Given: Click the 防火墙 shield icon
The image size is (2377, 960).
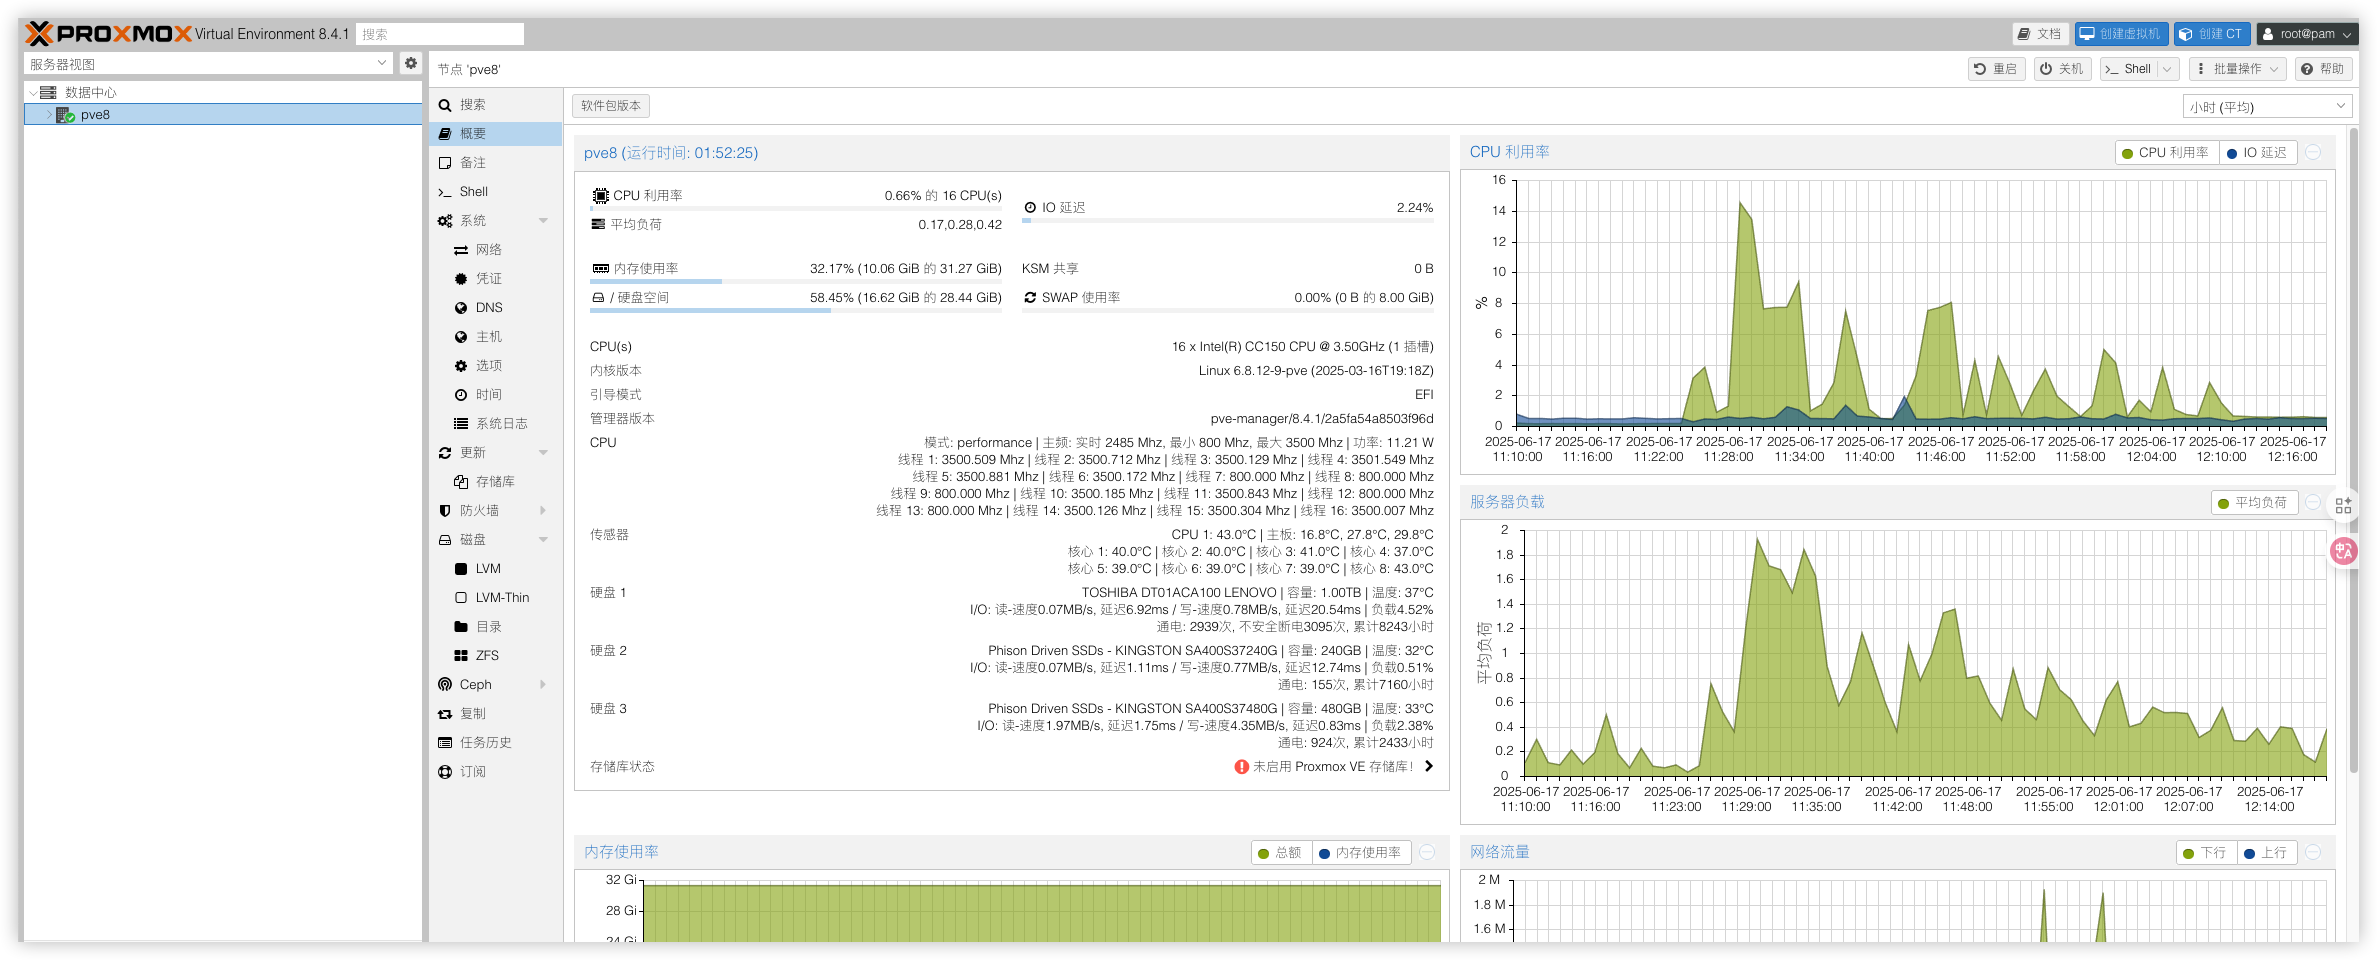Looking at the screenshot, I should [x=445, y=511].
